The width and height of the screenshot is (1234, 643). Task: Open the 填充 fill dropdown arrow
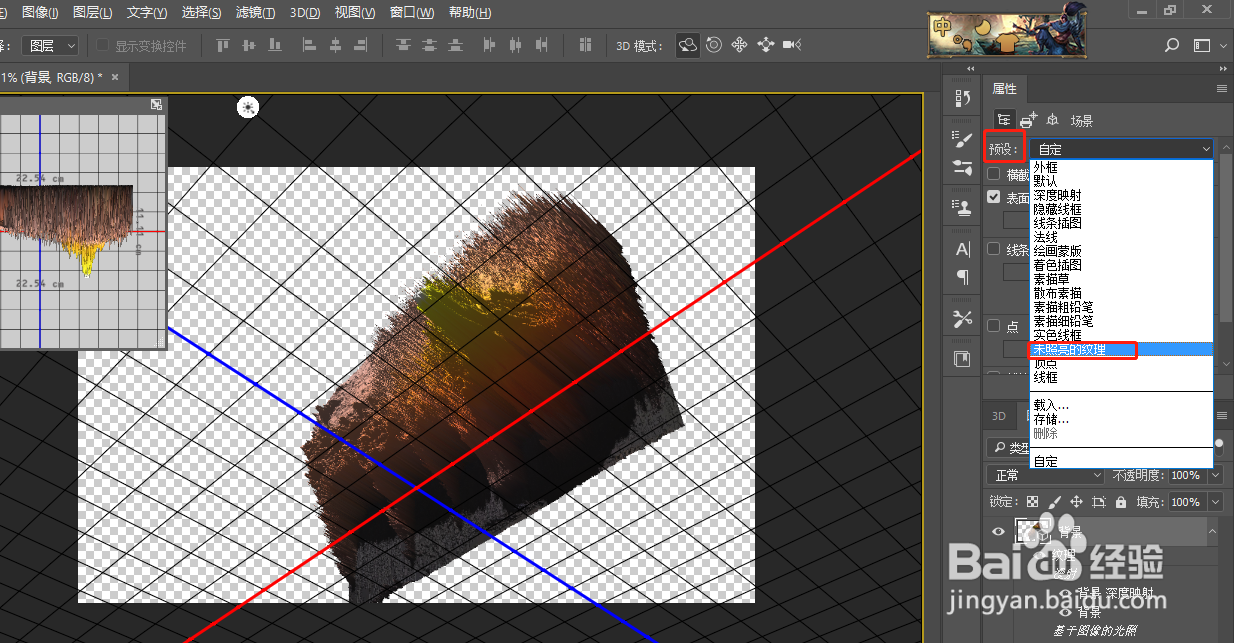pyautogui.click(x=1215, y=502)
